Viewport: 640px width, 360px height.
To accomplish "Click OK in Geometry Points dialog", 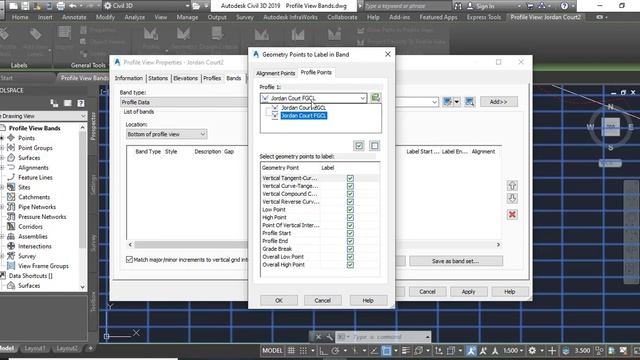I will click(x=279, y=300).
